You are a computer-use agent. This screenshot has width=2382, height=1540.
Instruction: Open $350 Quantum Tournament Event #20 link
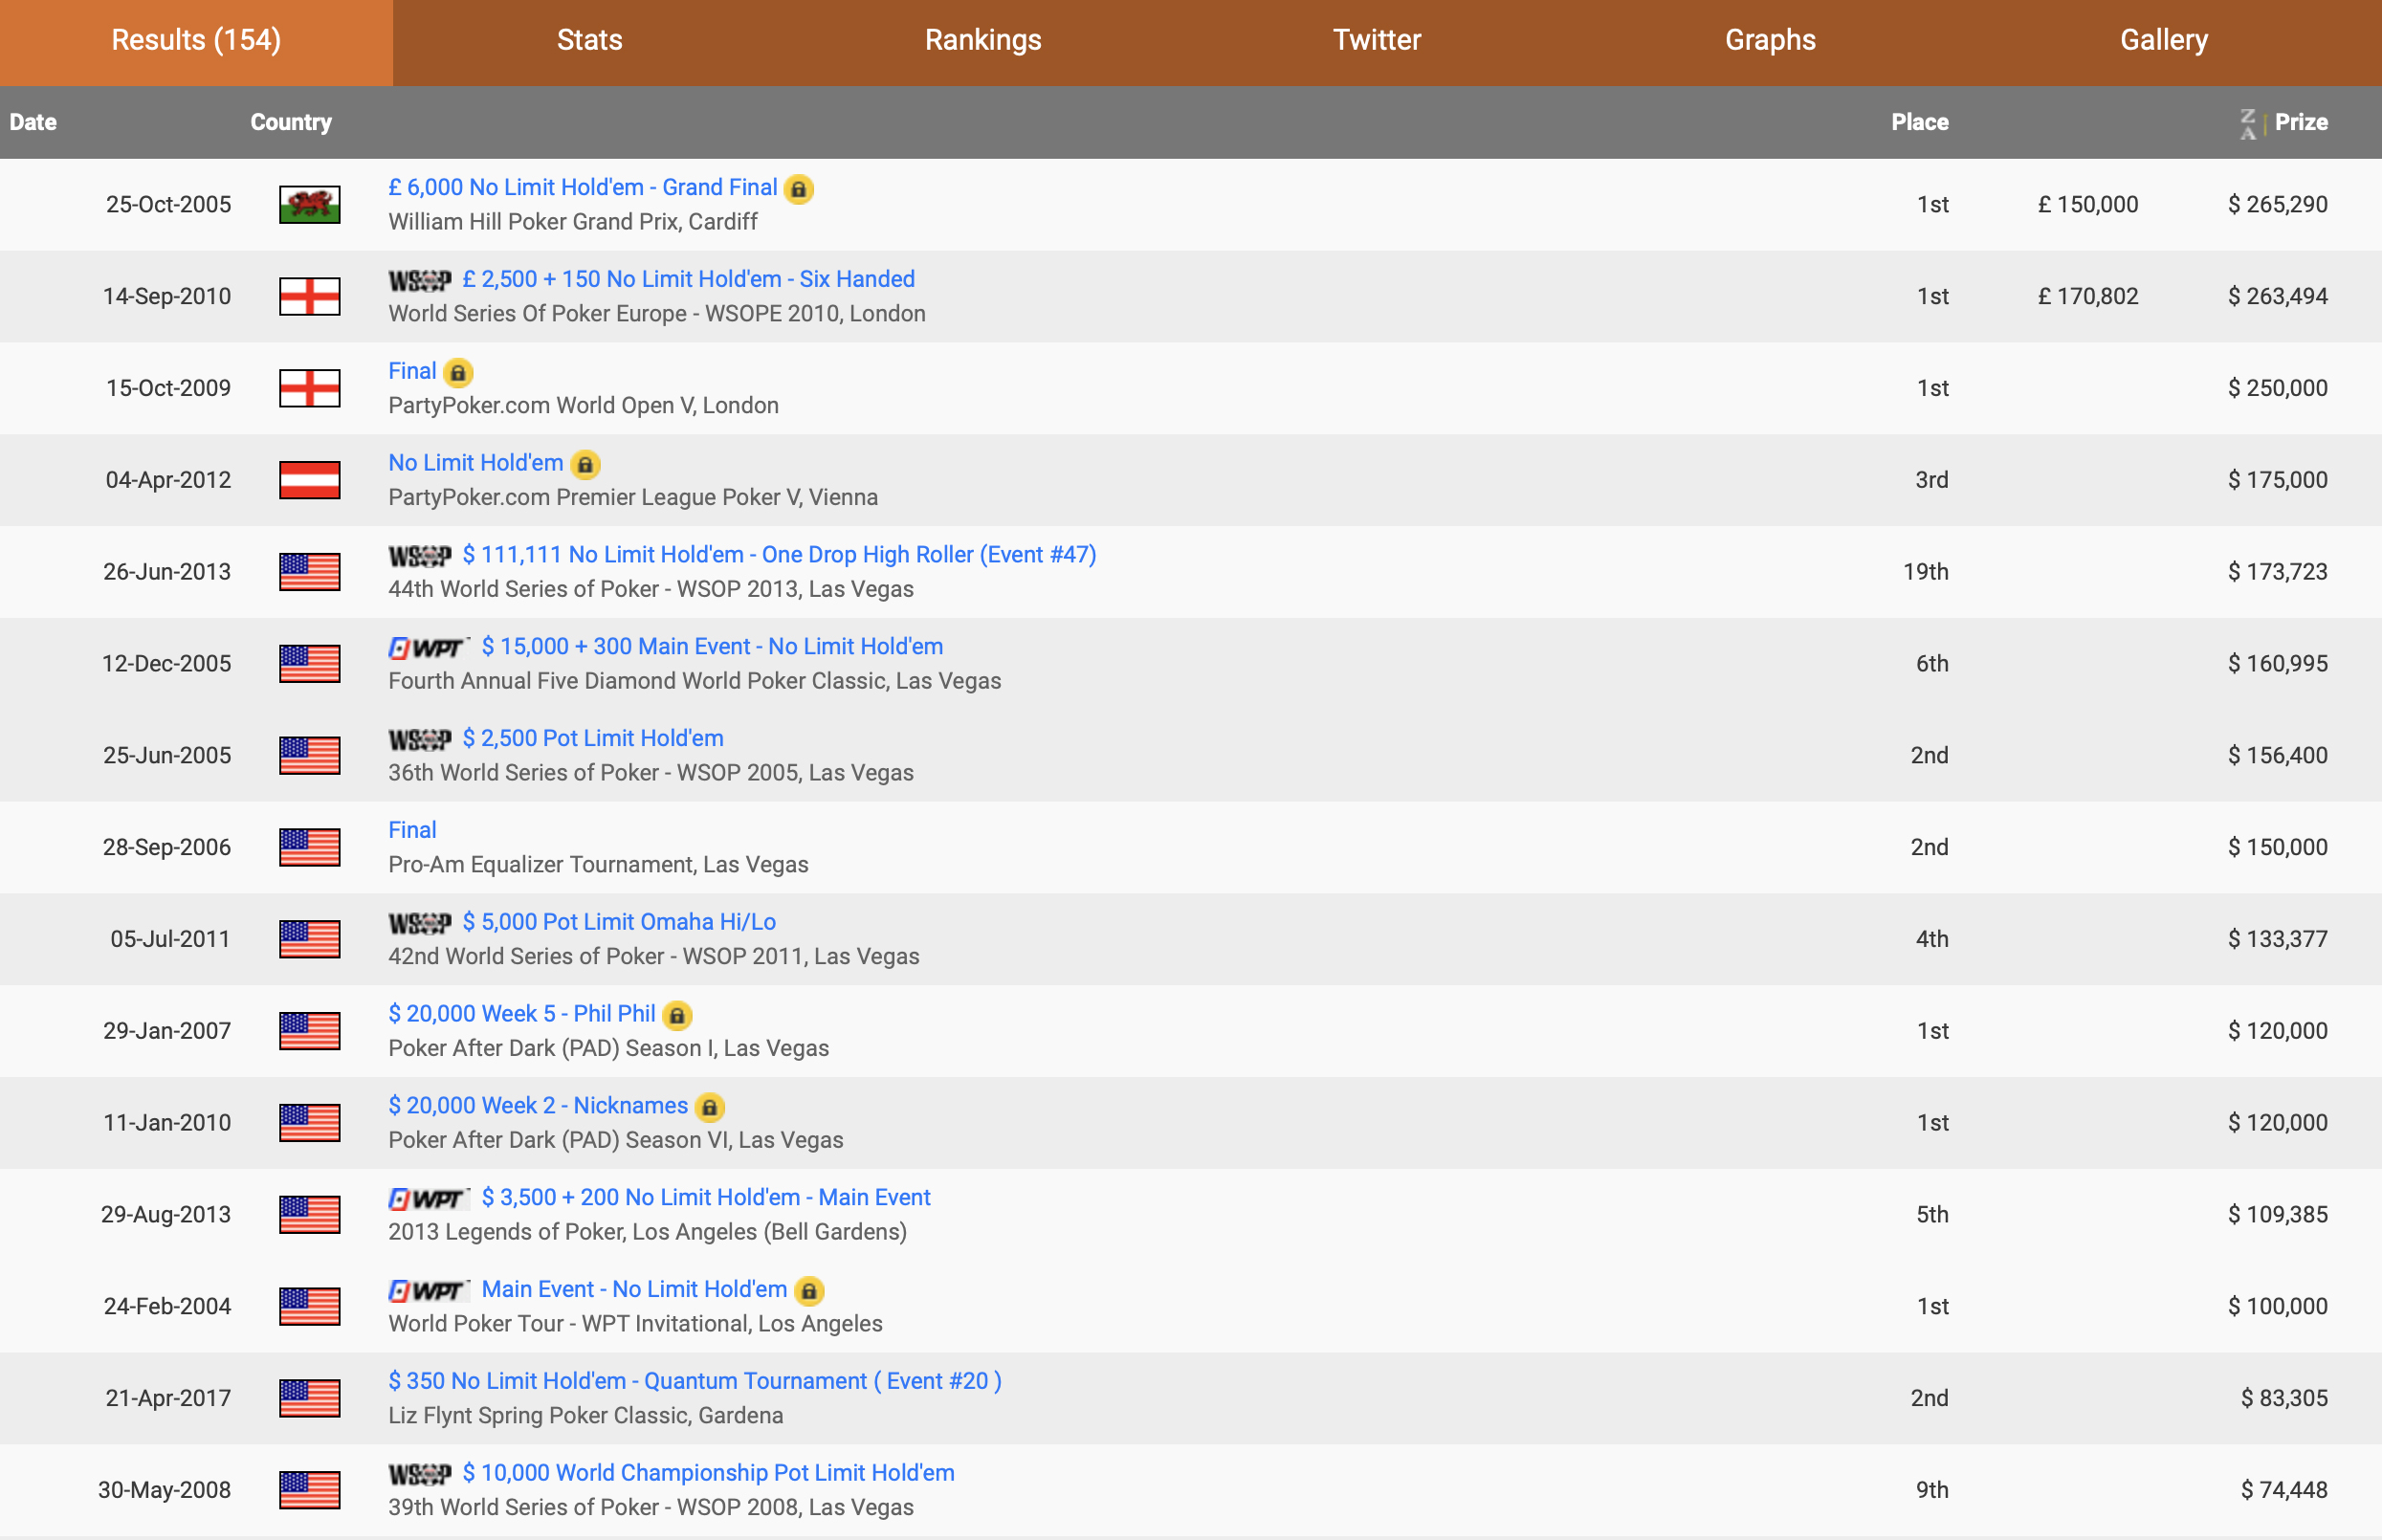pos(695,1382)
